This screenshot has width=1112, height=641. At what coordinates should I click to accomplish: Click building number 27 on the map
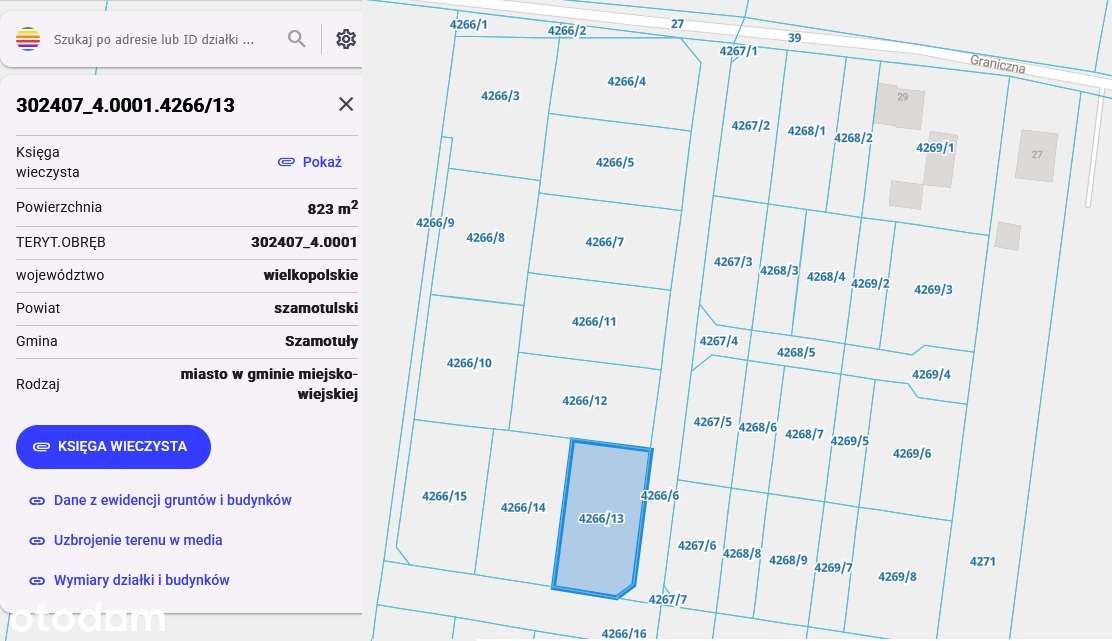(1037, 155)
